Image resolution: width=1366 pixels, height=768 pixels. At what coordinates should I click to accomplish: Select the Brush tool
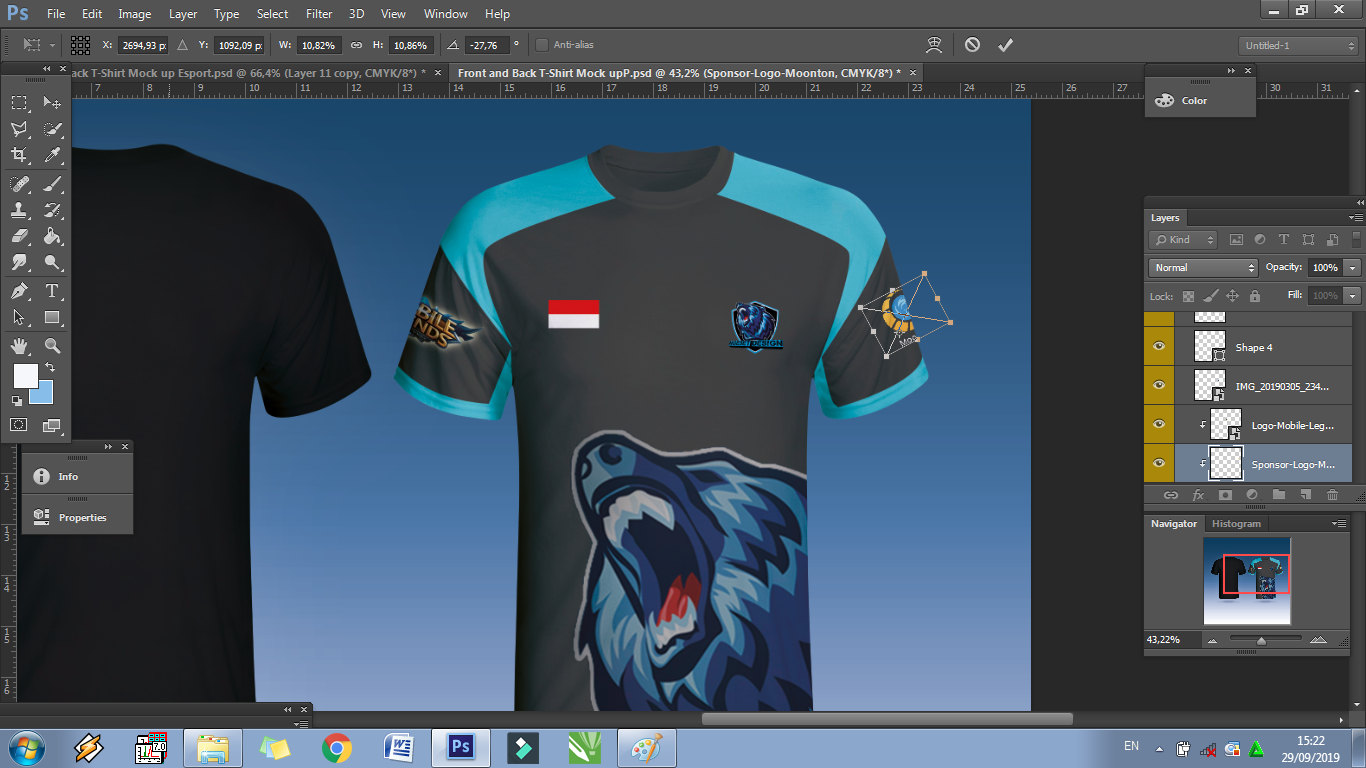click(53, 184)
